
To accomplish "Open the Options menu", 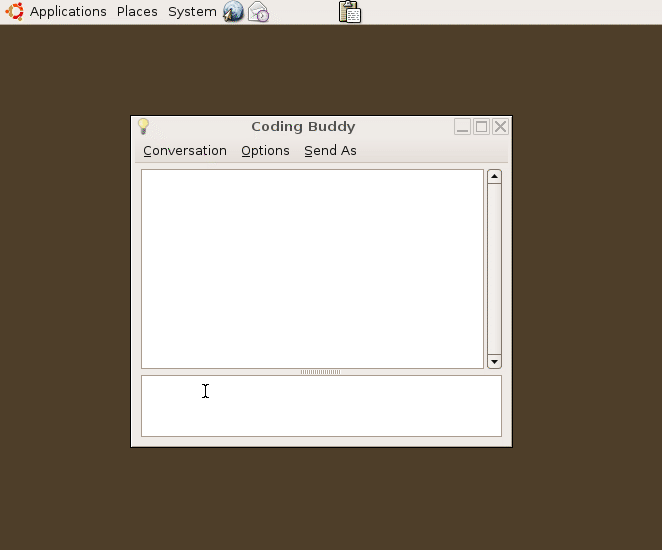I will click(265, 151).
